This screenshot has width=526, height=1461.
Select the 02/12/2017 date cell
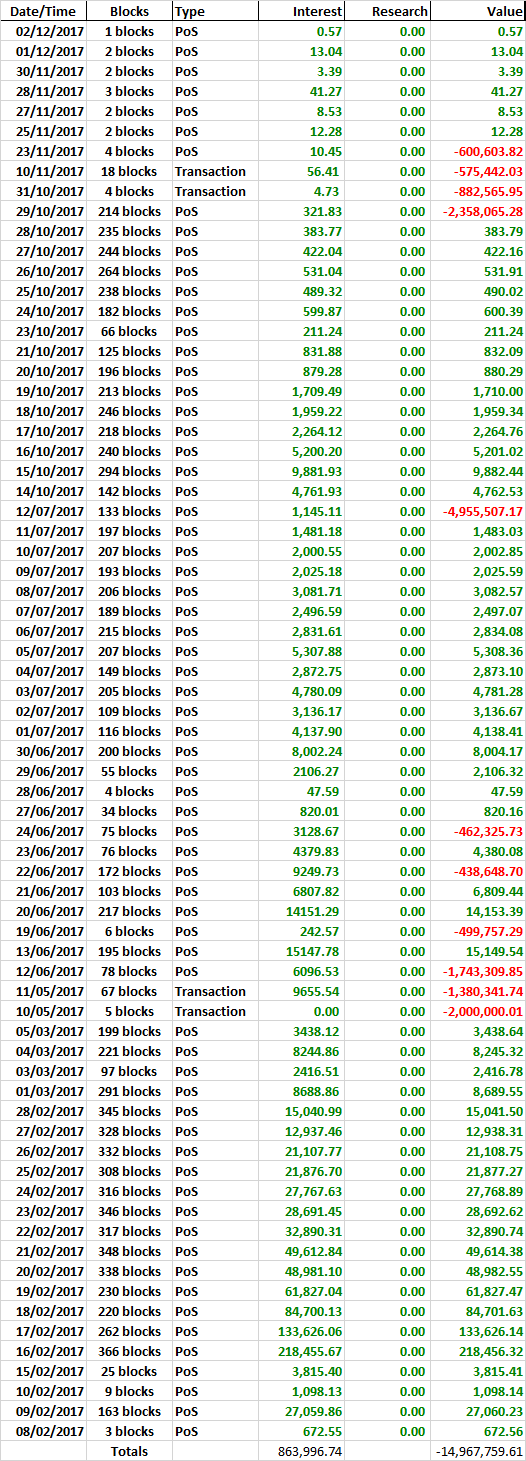coord(43,31)
